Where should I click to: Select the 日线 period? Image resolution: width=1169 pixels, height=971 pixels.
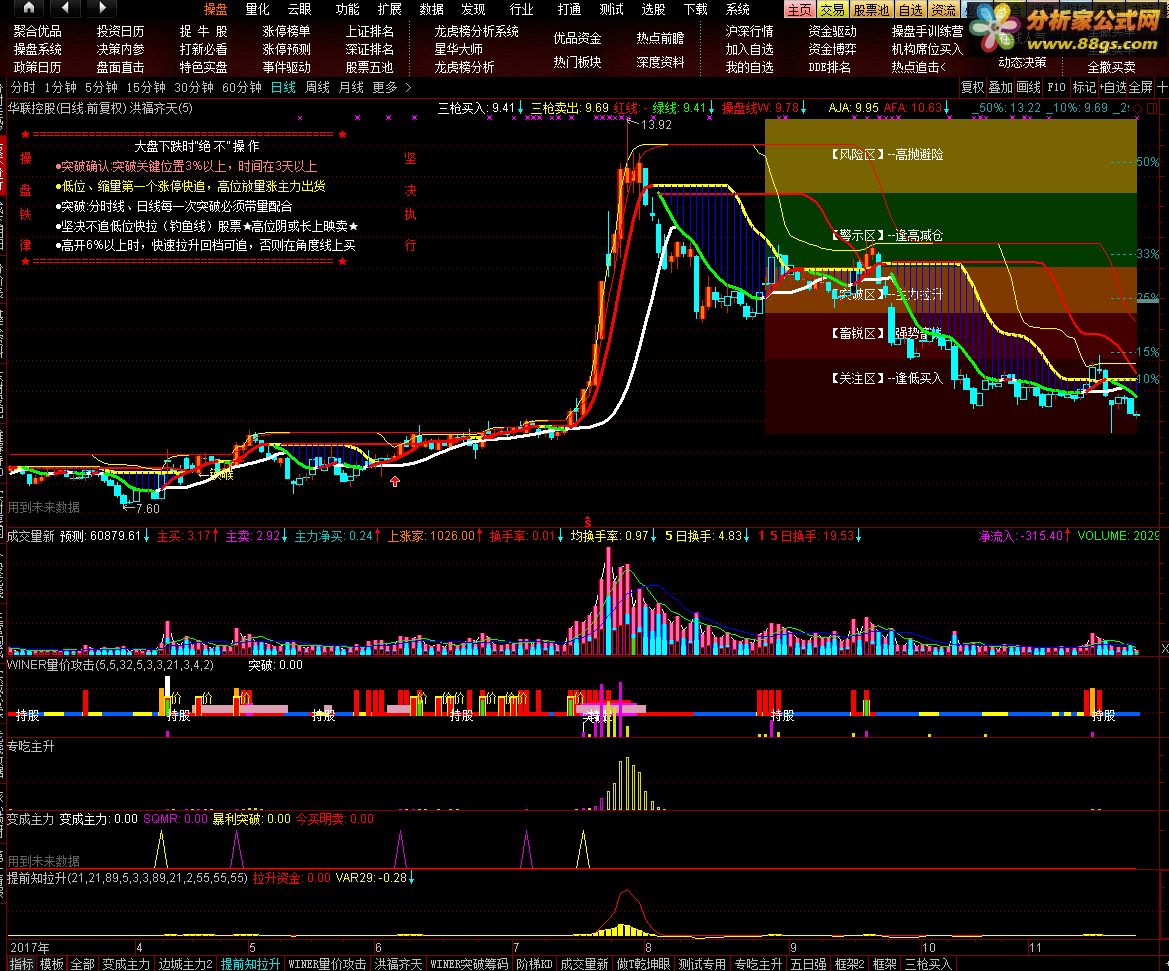coord(283,87)
